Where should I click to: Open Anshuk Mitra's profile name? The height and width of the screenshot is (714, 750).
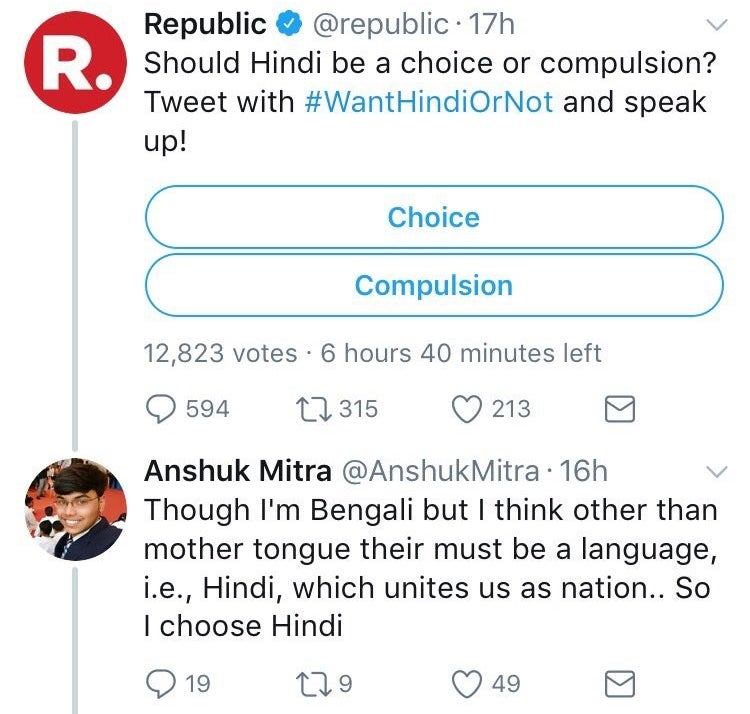pos(238,471)
